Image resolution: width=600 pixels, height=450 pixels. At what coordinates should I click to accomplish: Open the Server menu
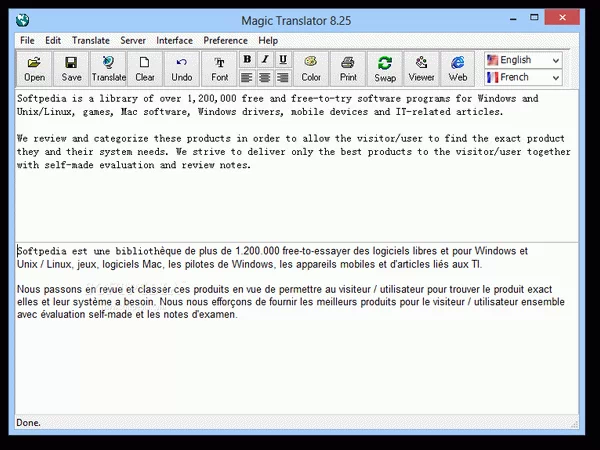(x=133, y=41)
